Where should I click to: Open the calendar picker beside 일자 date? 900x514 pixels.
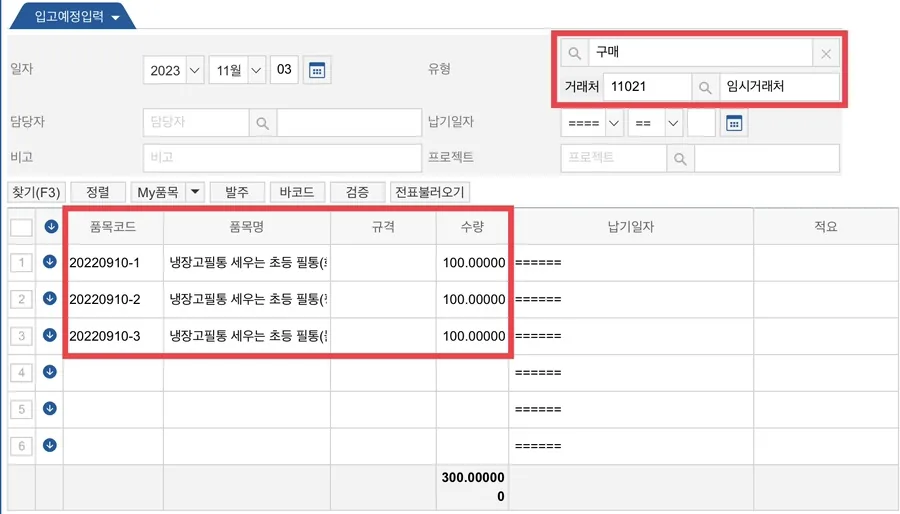[317, 71]
